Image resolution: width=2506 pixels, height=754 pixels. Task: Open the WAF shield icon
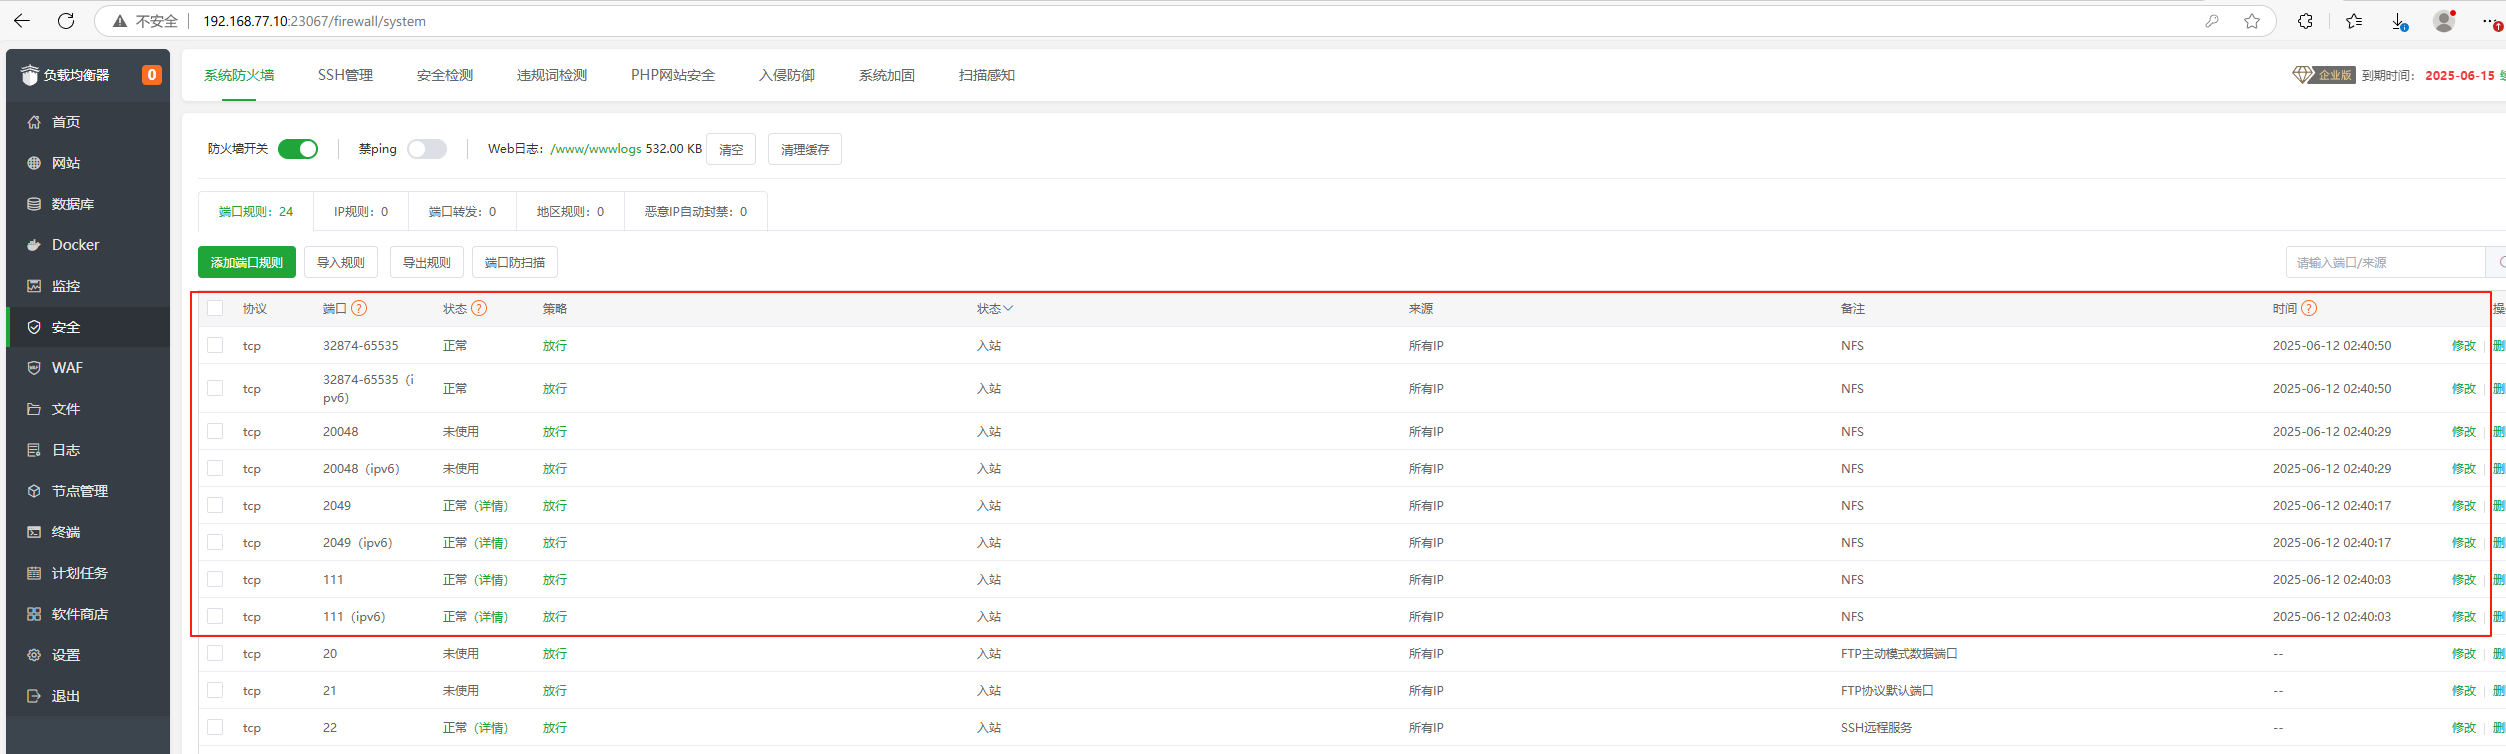point(34,368)
